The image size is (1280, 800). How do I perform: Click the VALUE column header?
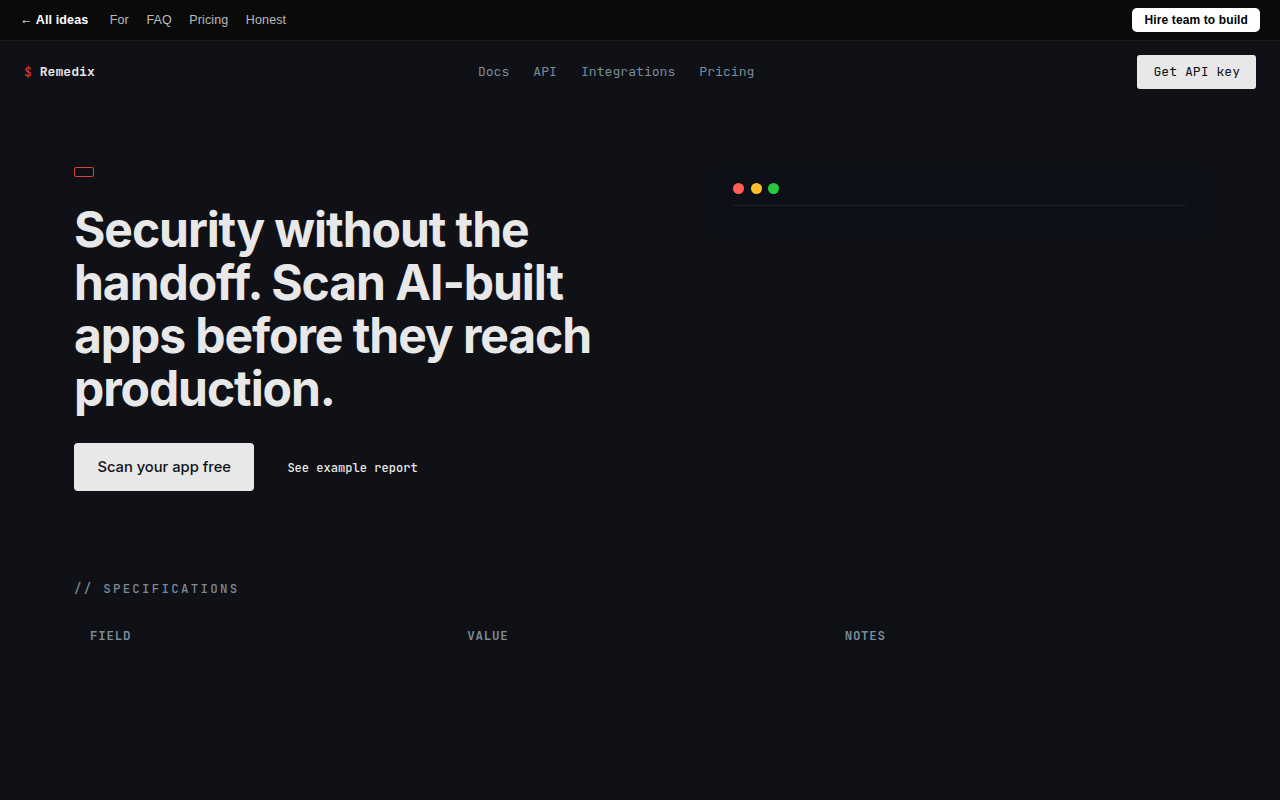pyautogui.click(x=488, y=636)
